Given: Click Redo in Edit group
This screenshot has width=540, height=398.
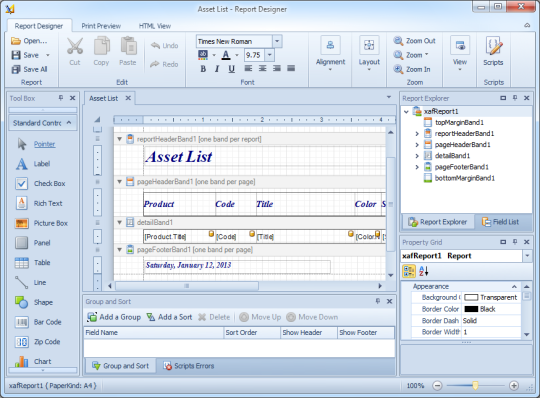Looking at the screenshot, I should pyautogui.click(x=164, y=64).
